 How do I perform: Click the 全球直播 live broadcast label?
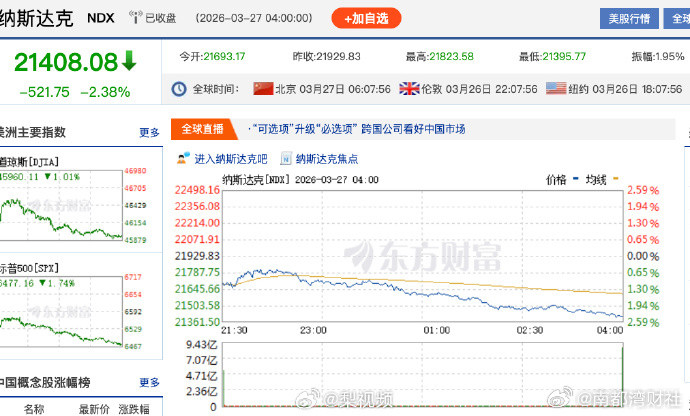tap(202, 129)
